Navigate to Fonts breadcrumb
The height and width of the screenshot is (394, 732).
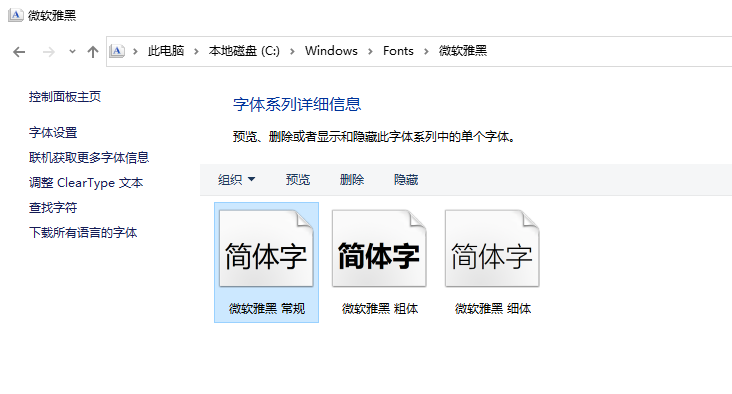[398, 51]
